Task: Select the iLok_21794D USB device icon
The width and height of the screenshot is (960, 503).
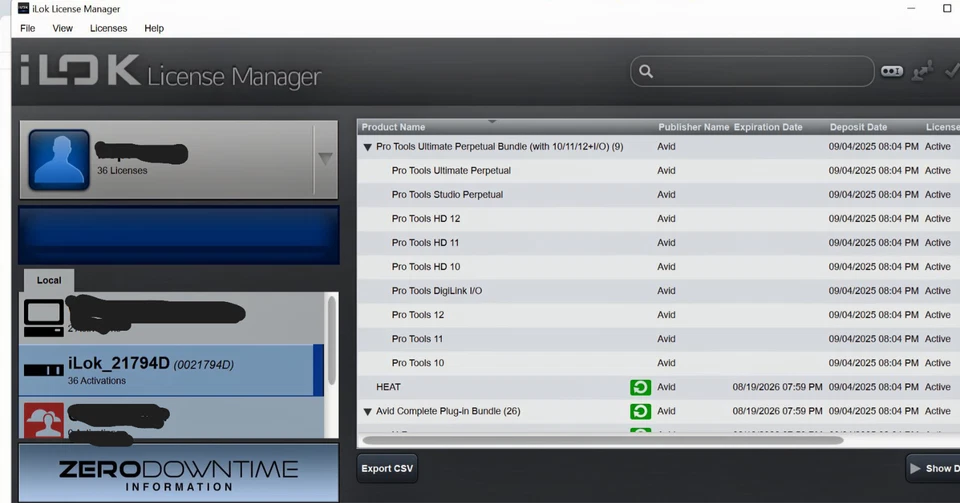Action: tap(43, 370)
